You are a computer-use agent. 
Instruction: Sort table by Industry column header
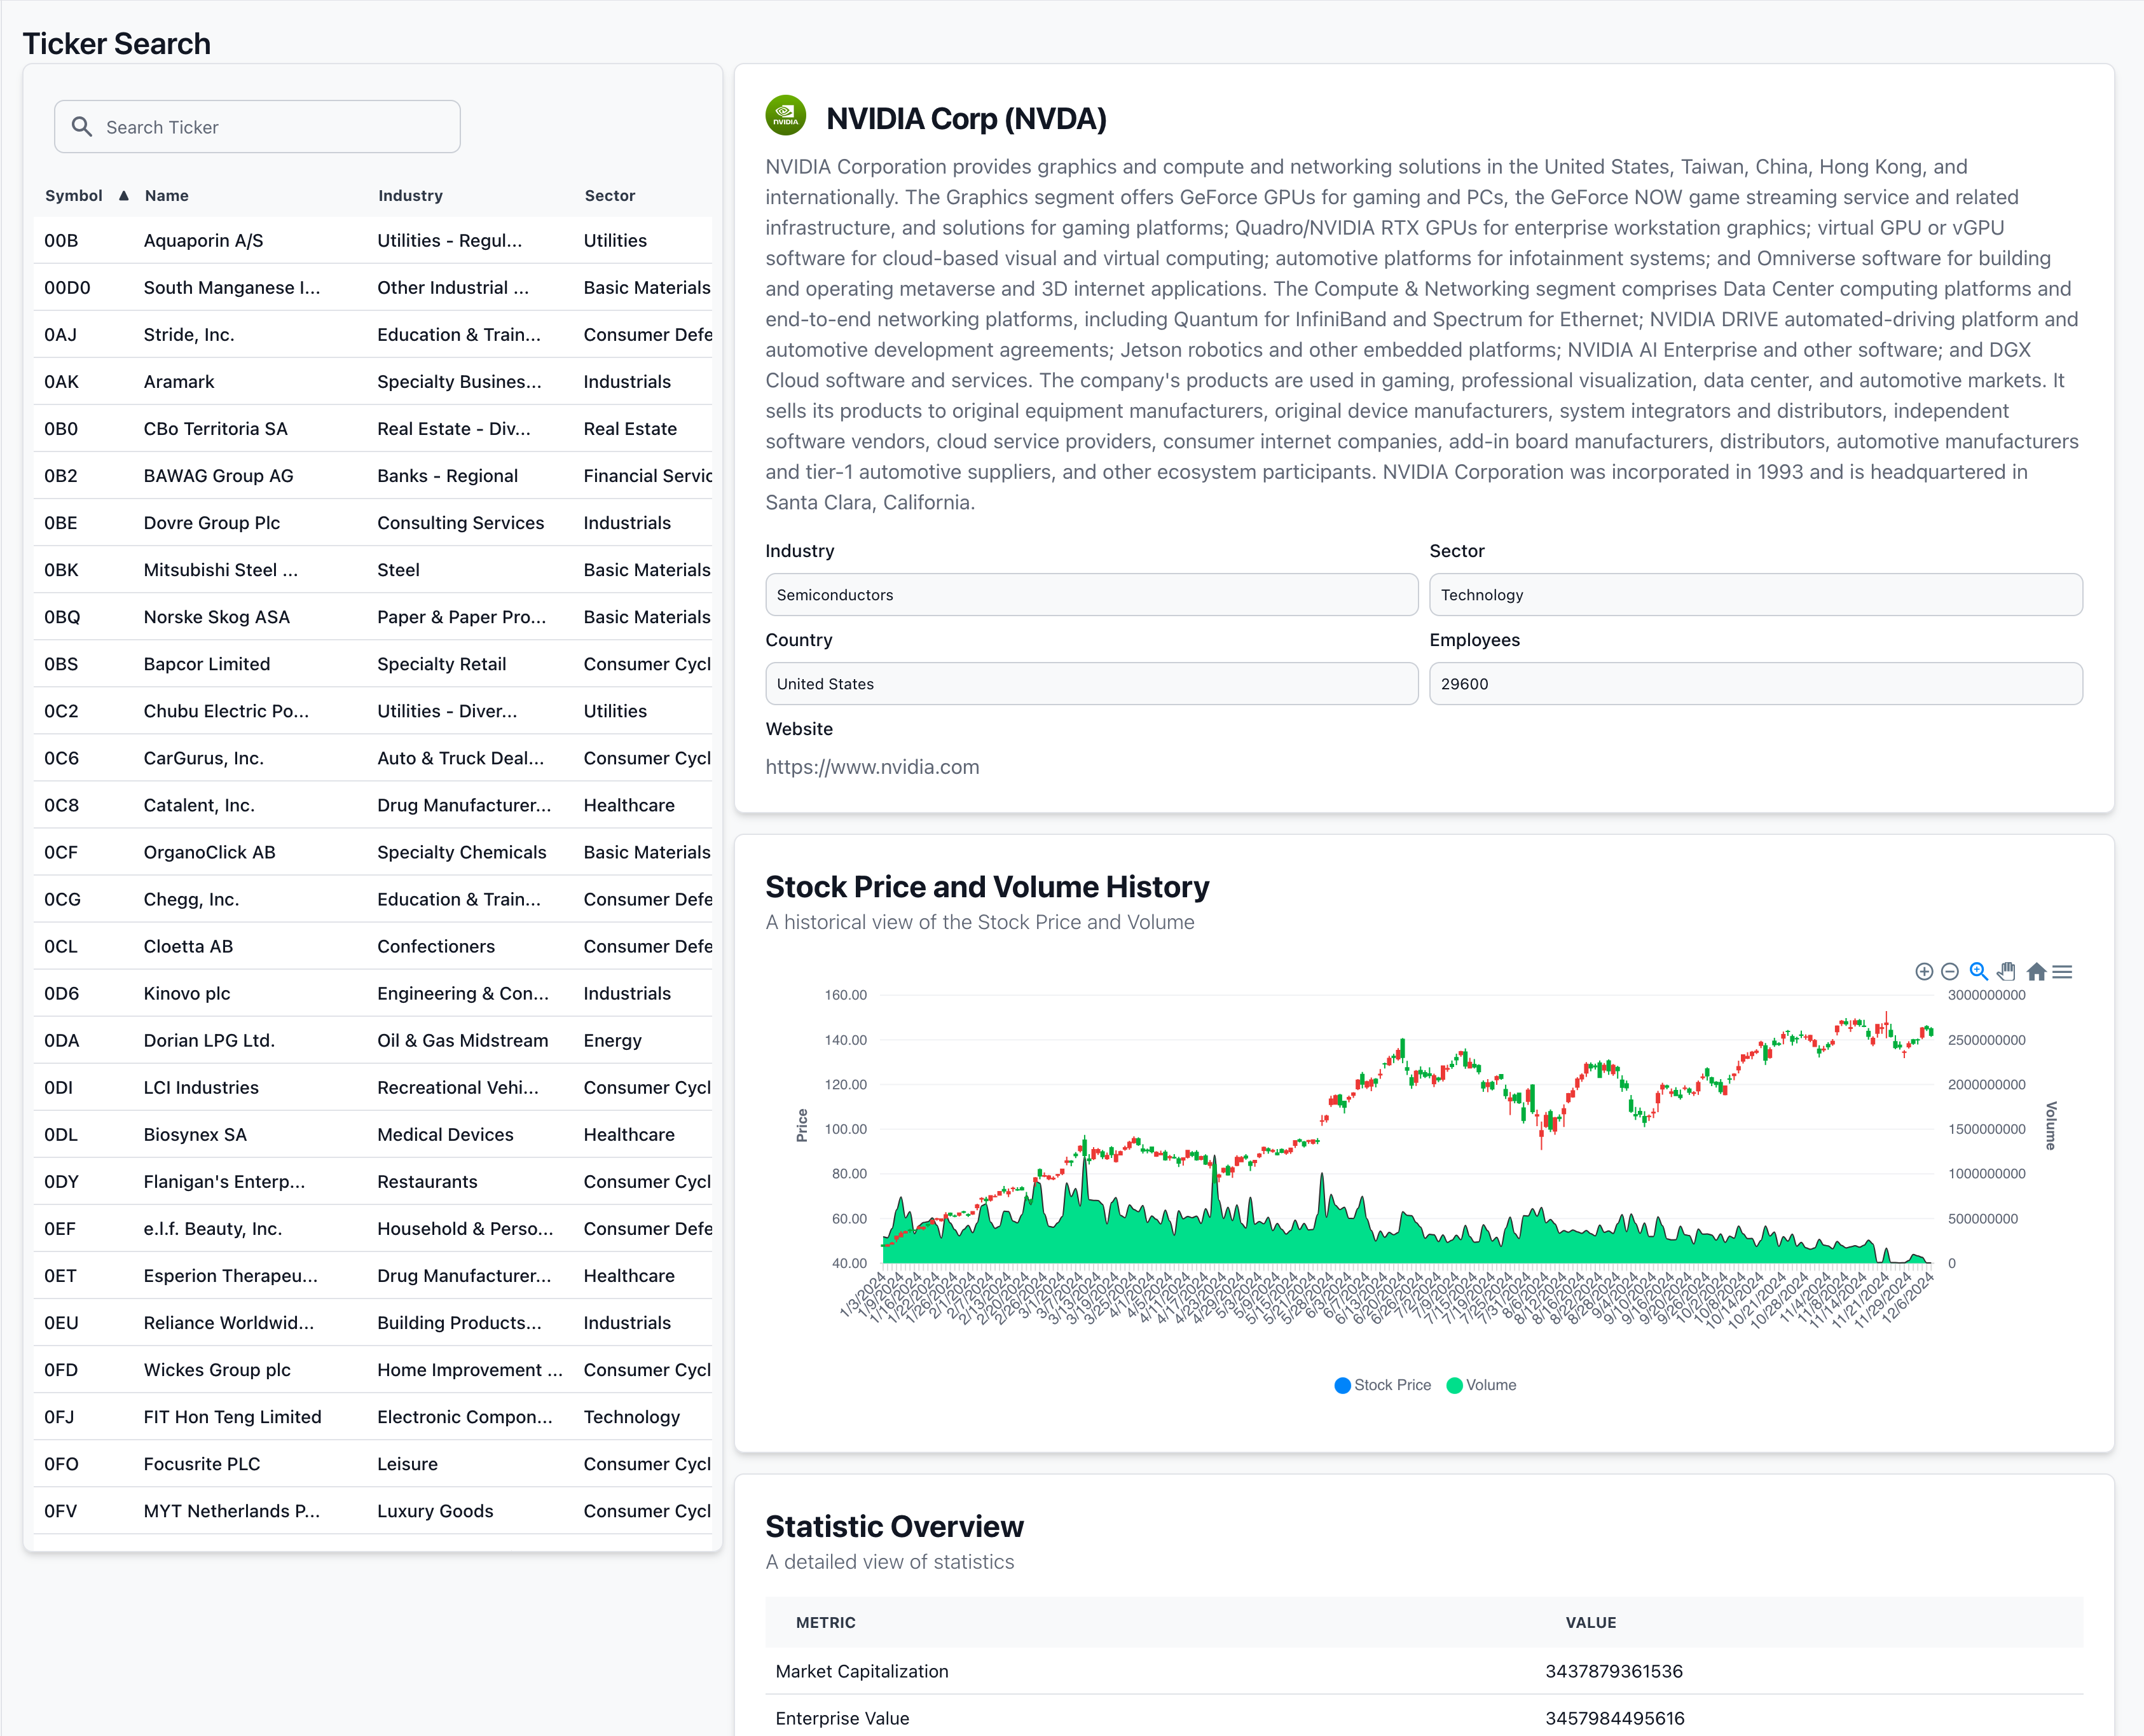[x=410, y=195]
